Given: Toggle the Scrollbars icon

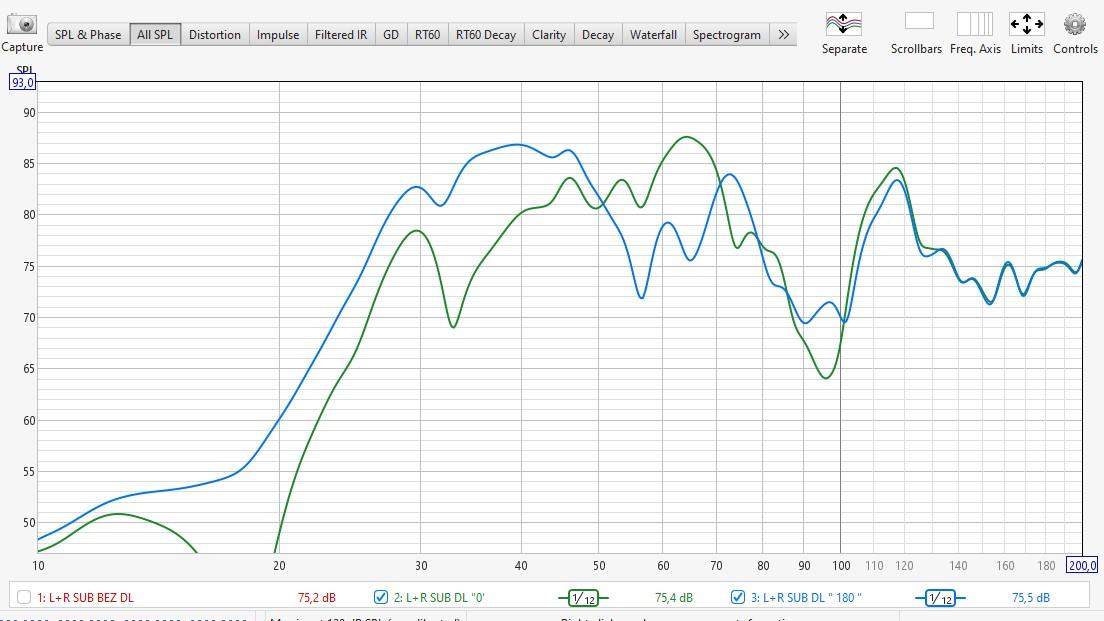Looking at the screenshot, I should coord(918,22).
